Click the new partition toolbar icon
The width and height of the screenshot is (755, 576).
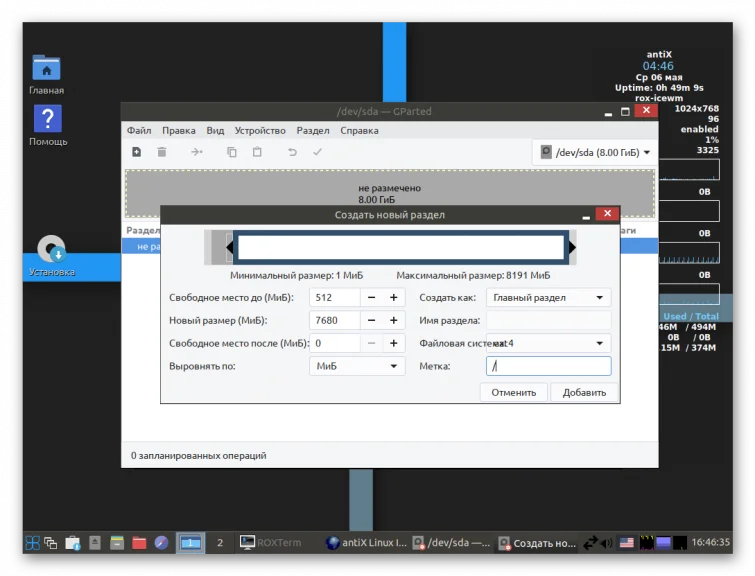(x=137, y=152)
